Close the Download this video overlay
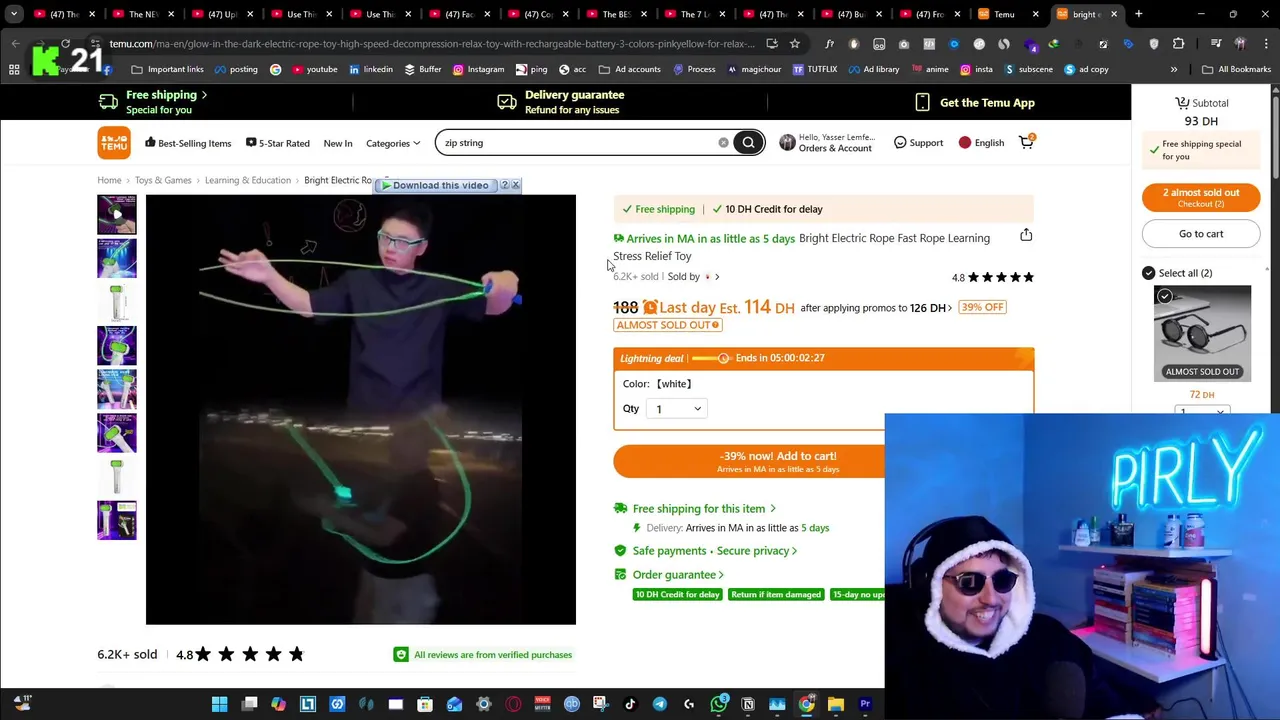 (x=515, y=185)
